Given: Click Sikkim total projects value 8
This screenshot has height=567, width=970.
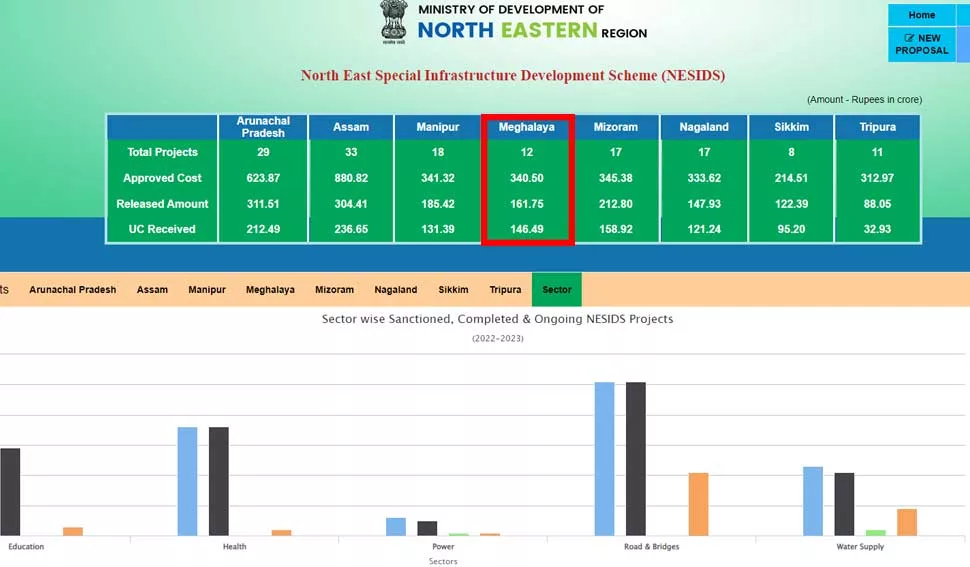Looking at the screenshot, I should click(791, 152).
